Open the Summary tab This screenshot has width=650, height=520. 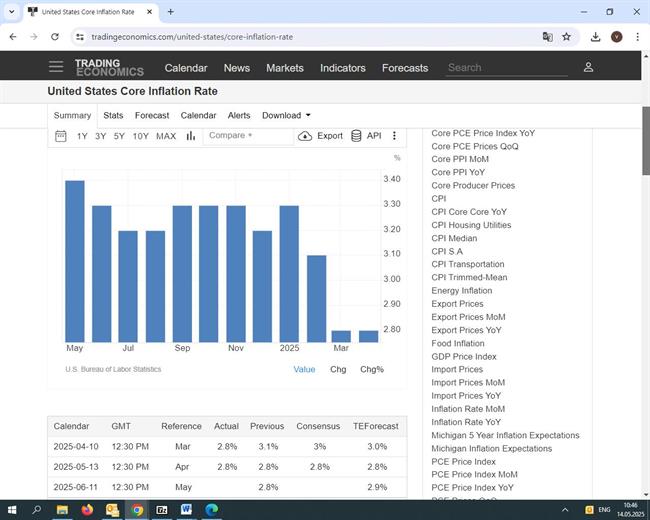pos(72,115)
